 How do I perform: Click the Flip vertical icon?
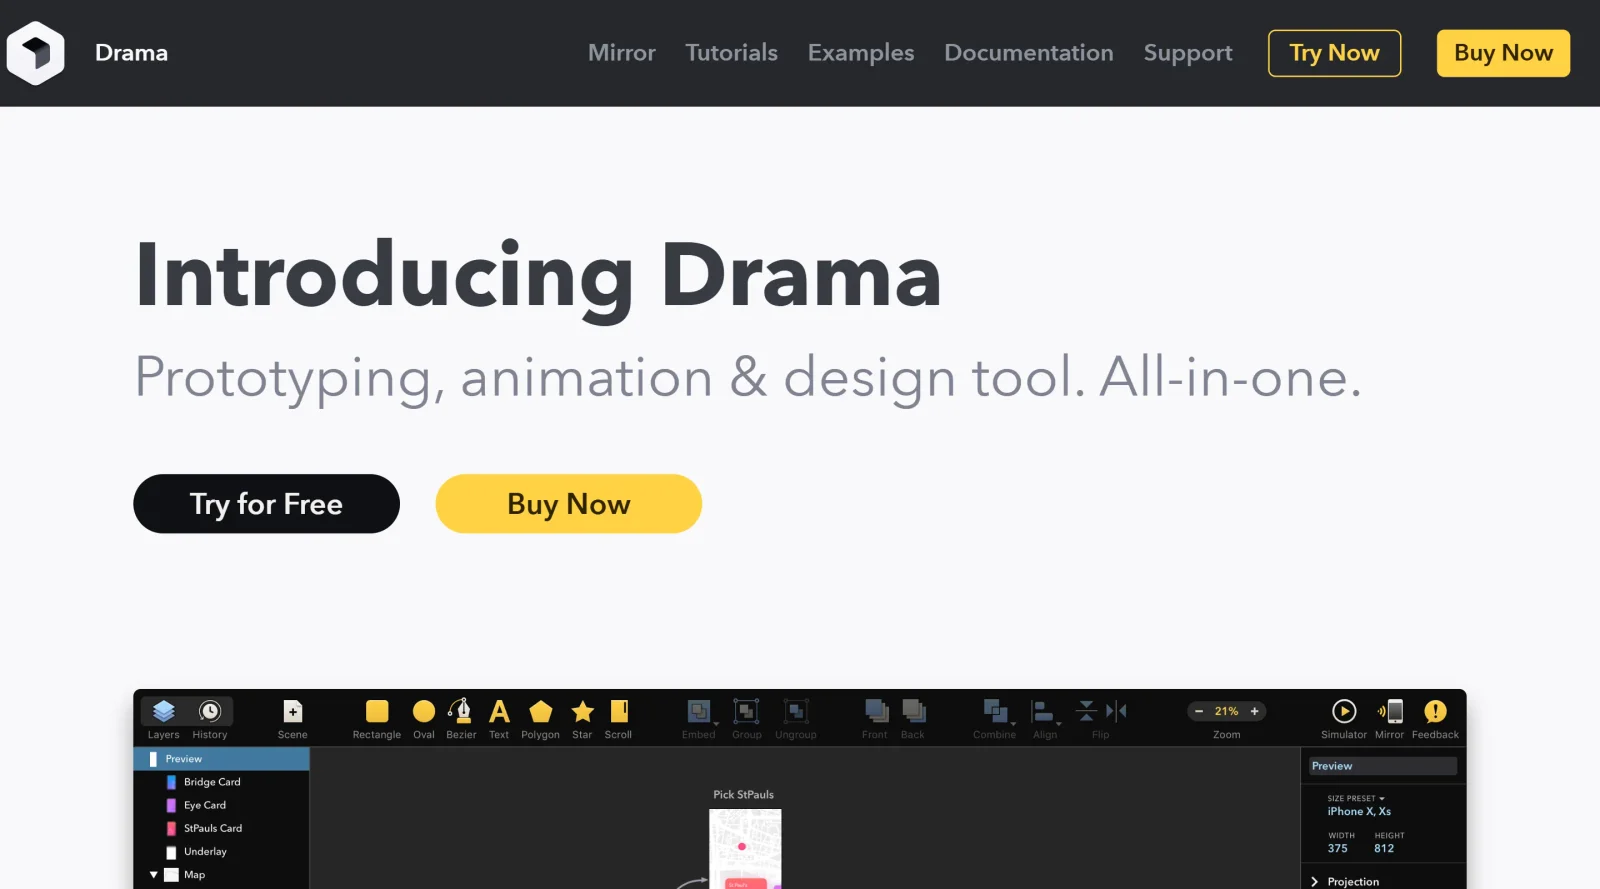pos(1086,711)
